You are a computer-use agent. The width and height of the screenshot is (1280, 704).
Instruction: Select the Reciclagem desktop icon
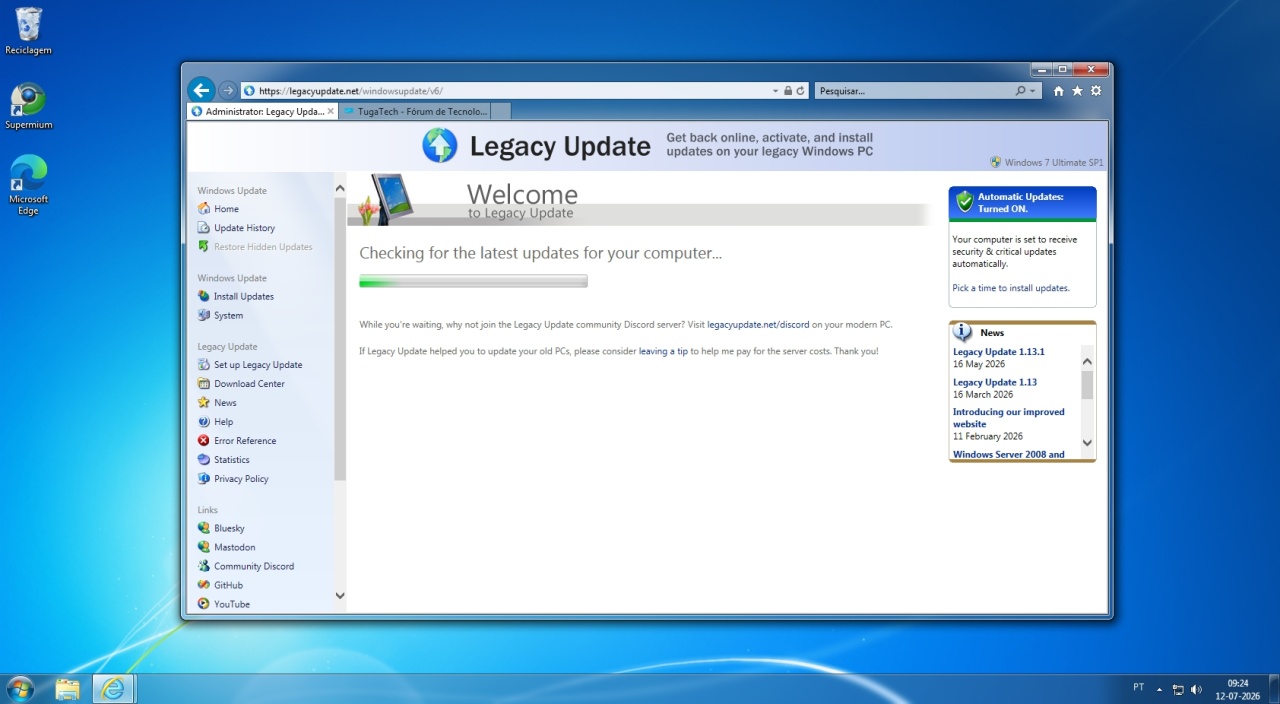[x=28, y=31]
